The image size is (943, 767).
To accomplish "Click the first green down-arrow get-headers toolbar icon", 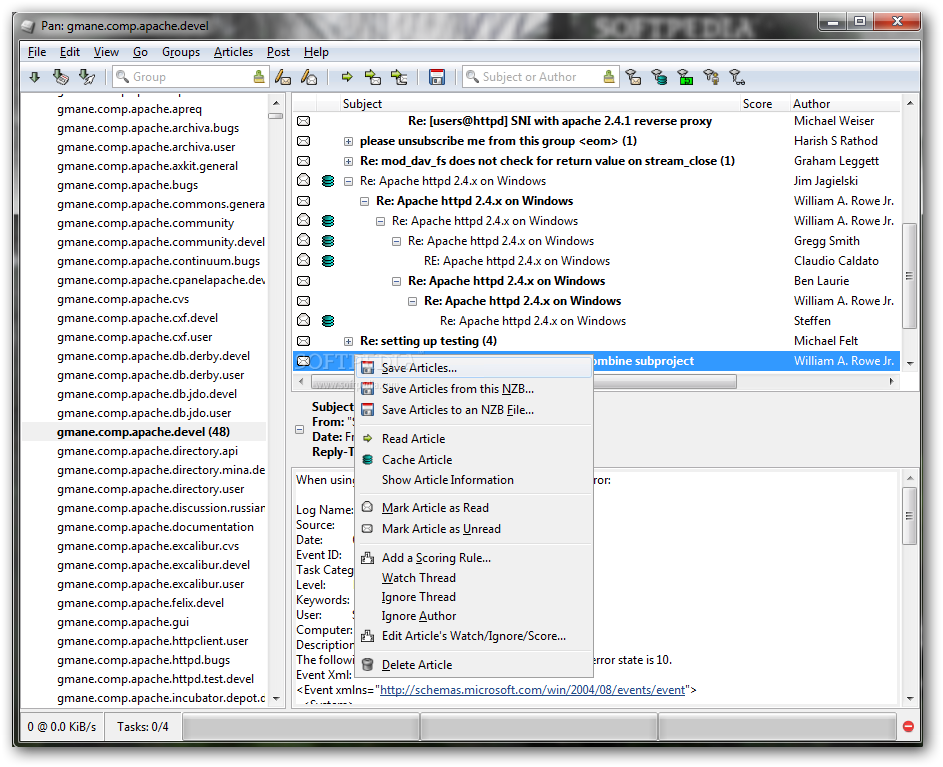I will click(35, 77).
